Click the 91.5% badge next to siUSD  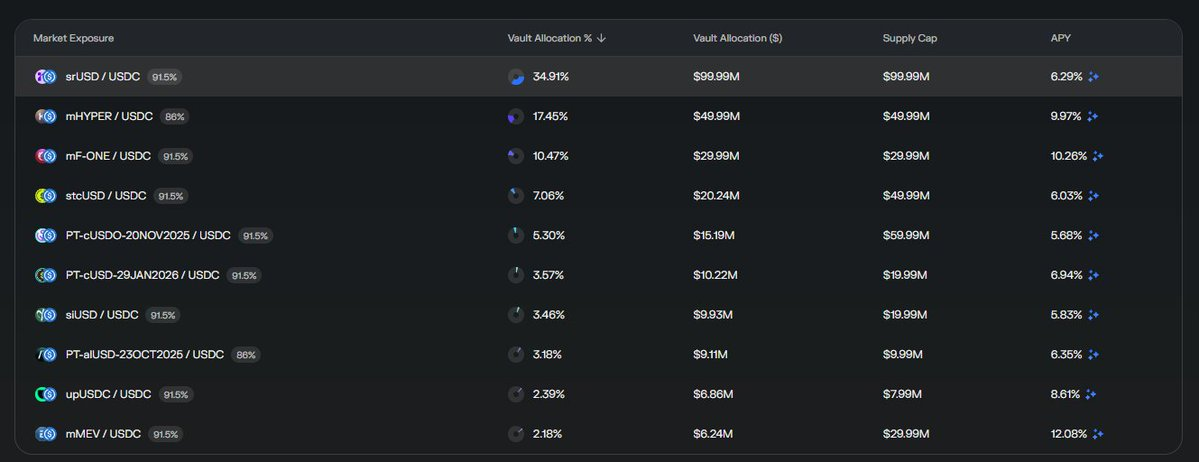163,315
